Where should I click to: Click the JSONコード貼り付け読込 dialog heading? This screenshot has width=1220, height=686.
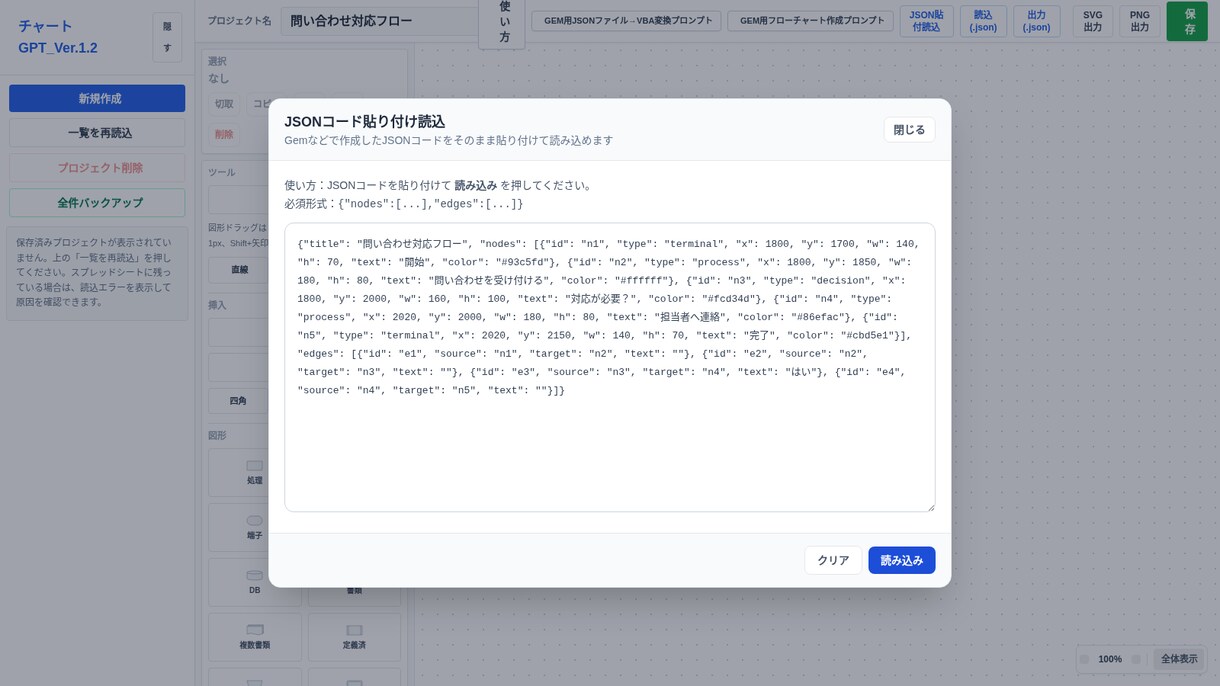[x=364, y=121]
